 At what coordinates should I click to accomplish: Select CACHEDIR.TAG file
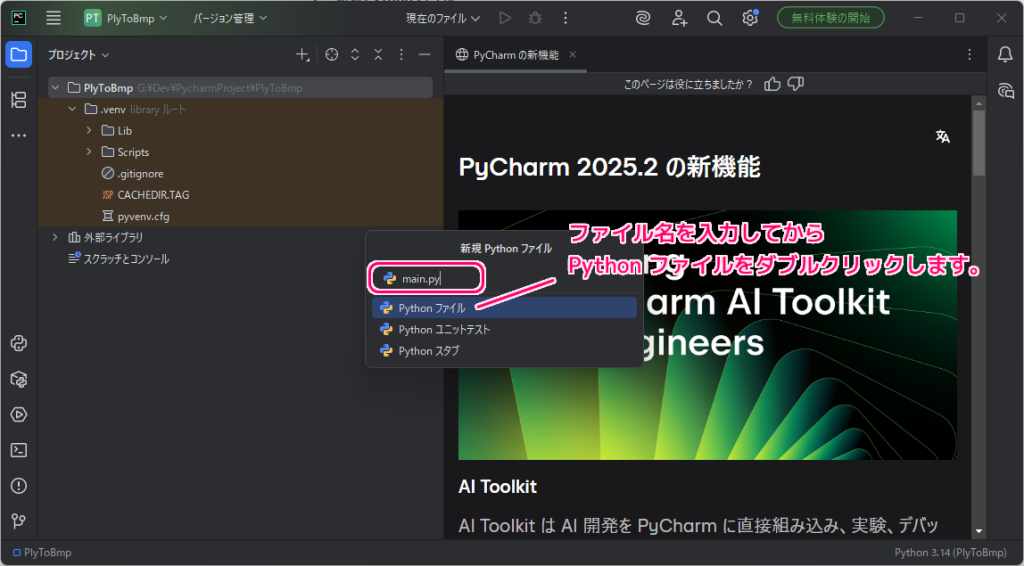(x=146, y=195)
